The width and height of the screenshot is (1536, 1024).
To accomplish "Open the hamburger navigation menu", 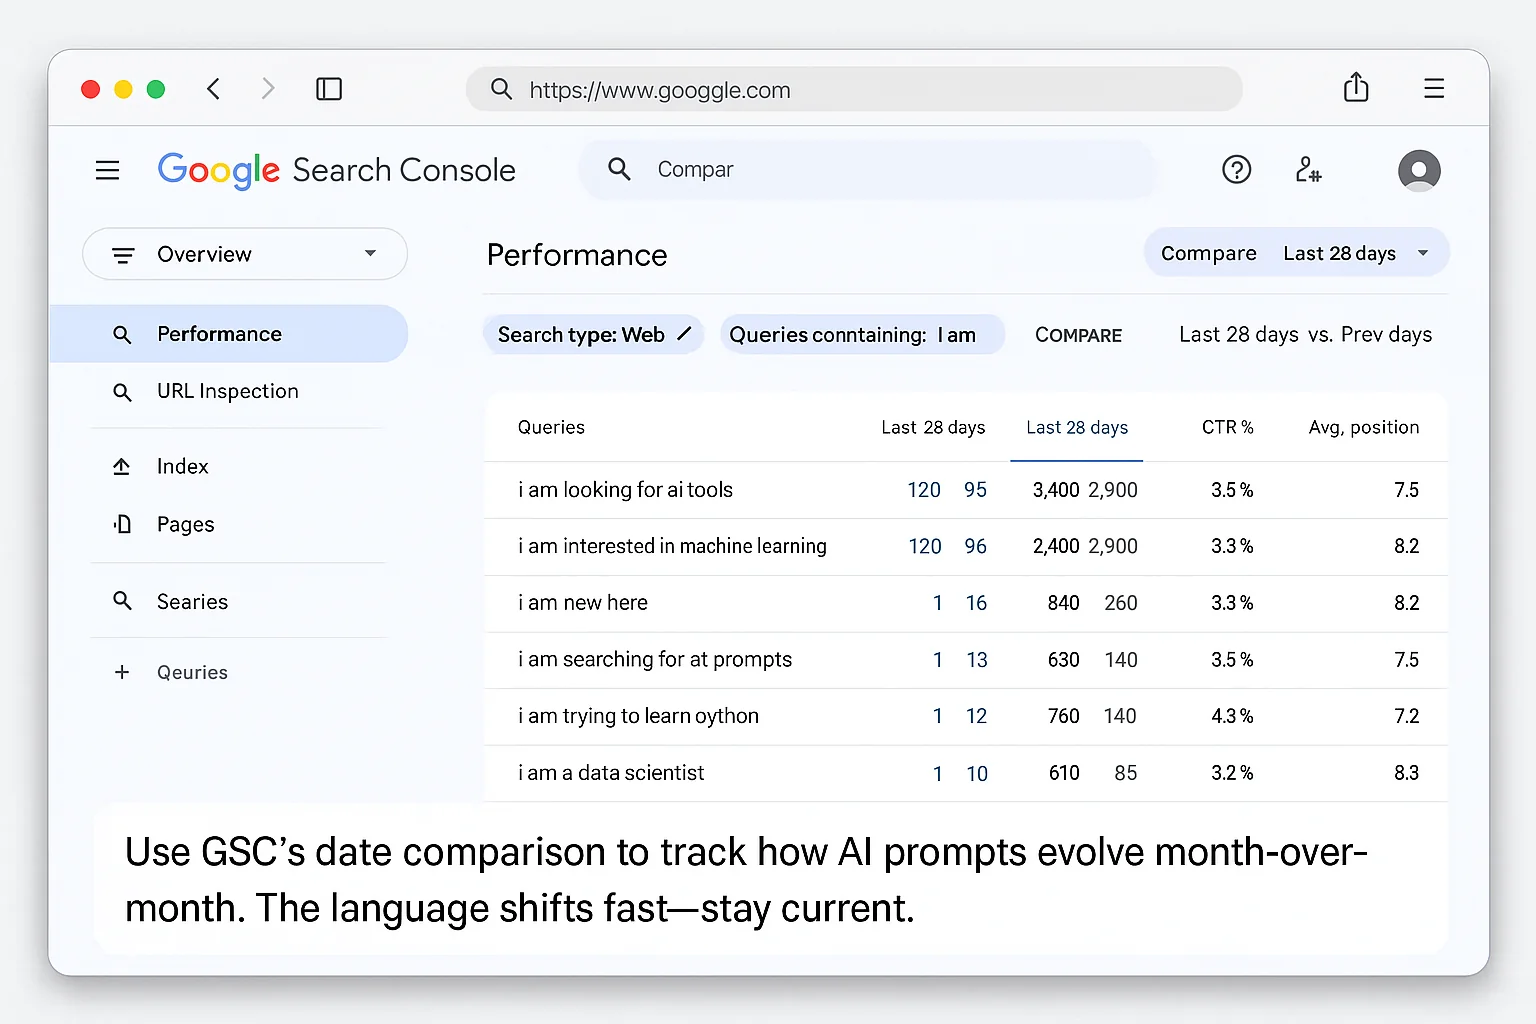I will coord(107,170).
